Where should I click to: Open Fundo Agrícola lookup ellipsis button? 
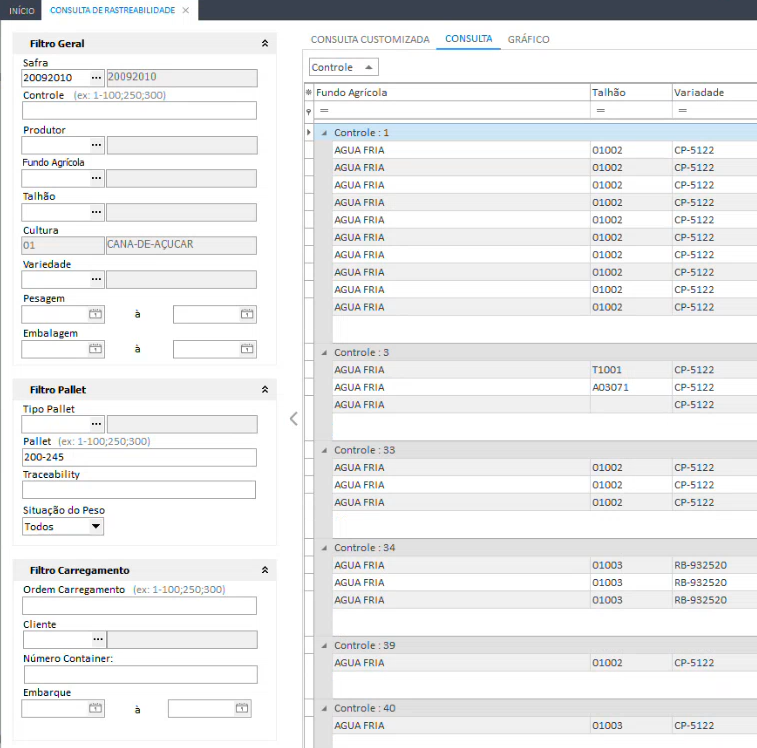96,178
